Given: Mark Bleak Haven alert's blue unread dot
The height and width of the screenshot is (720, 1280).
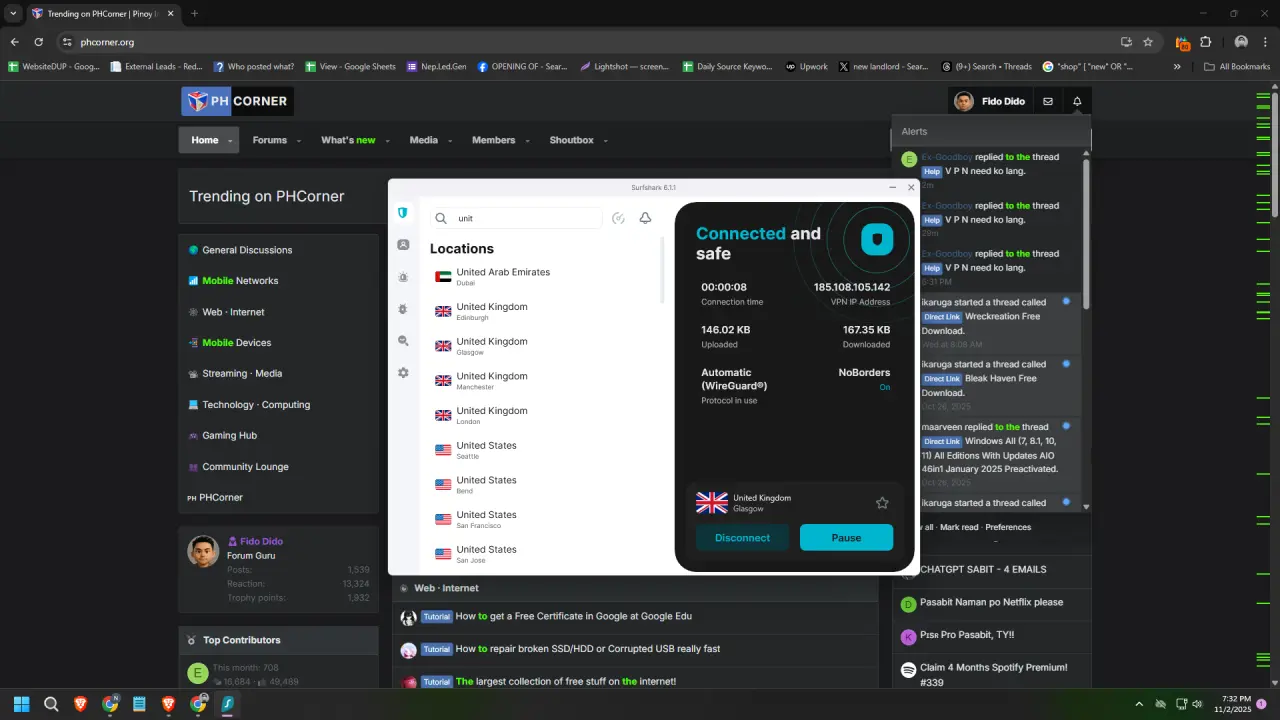Looking at the screenshot, I should 1066,363.
